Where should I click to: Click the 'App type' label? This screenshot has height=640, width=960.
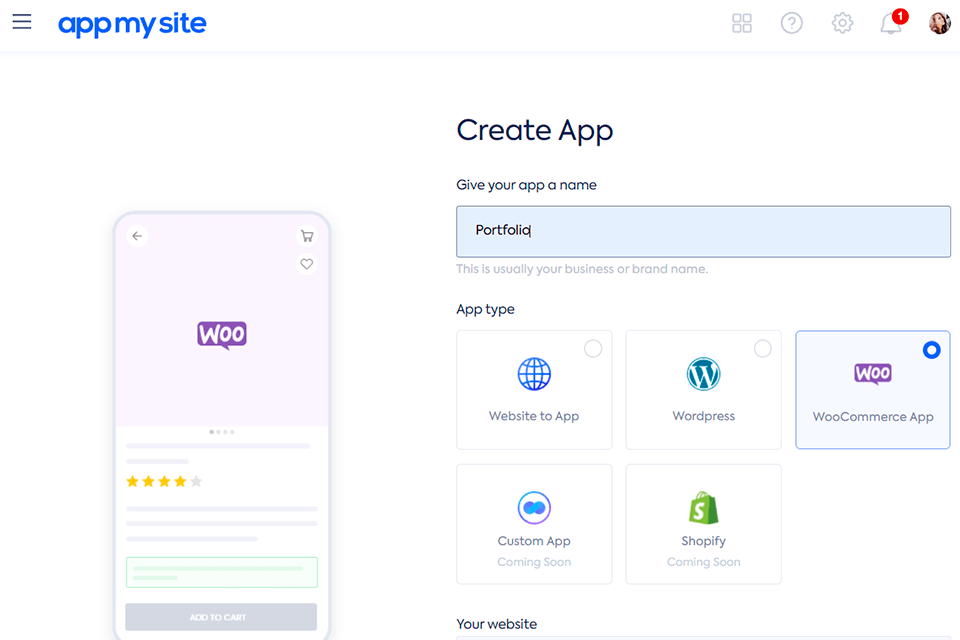pyautogui.click(x=486, y=309)
